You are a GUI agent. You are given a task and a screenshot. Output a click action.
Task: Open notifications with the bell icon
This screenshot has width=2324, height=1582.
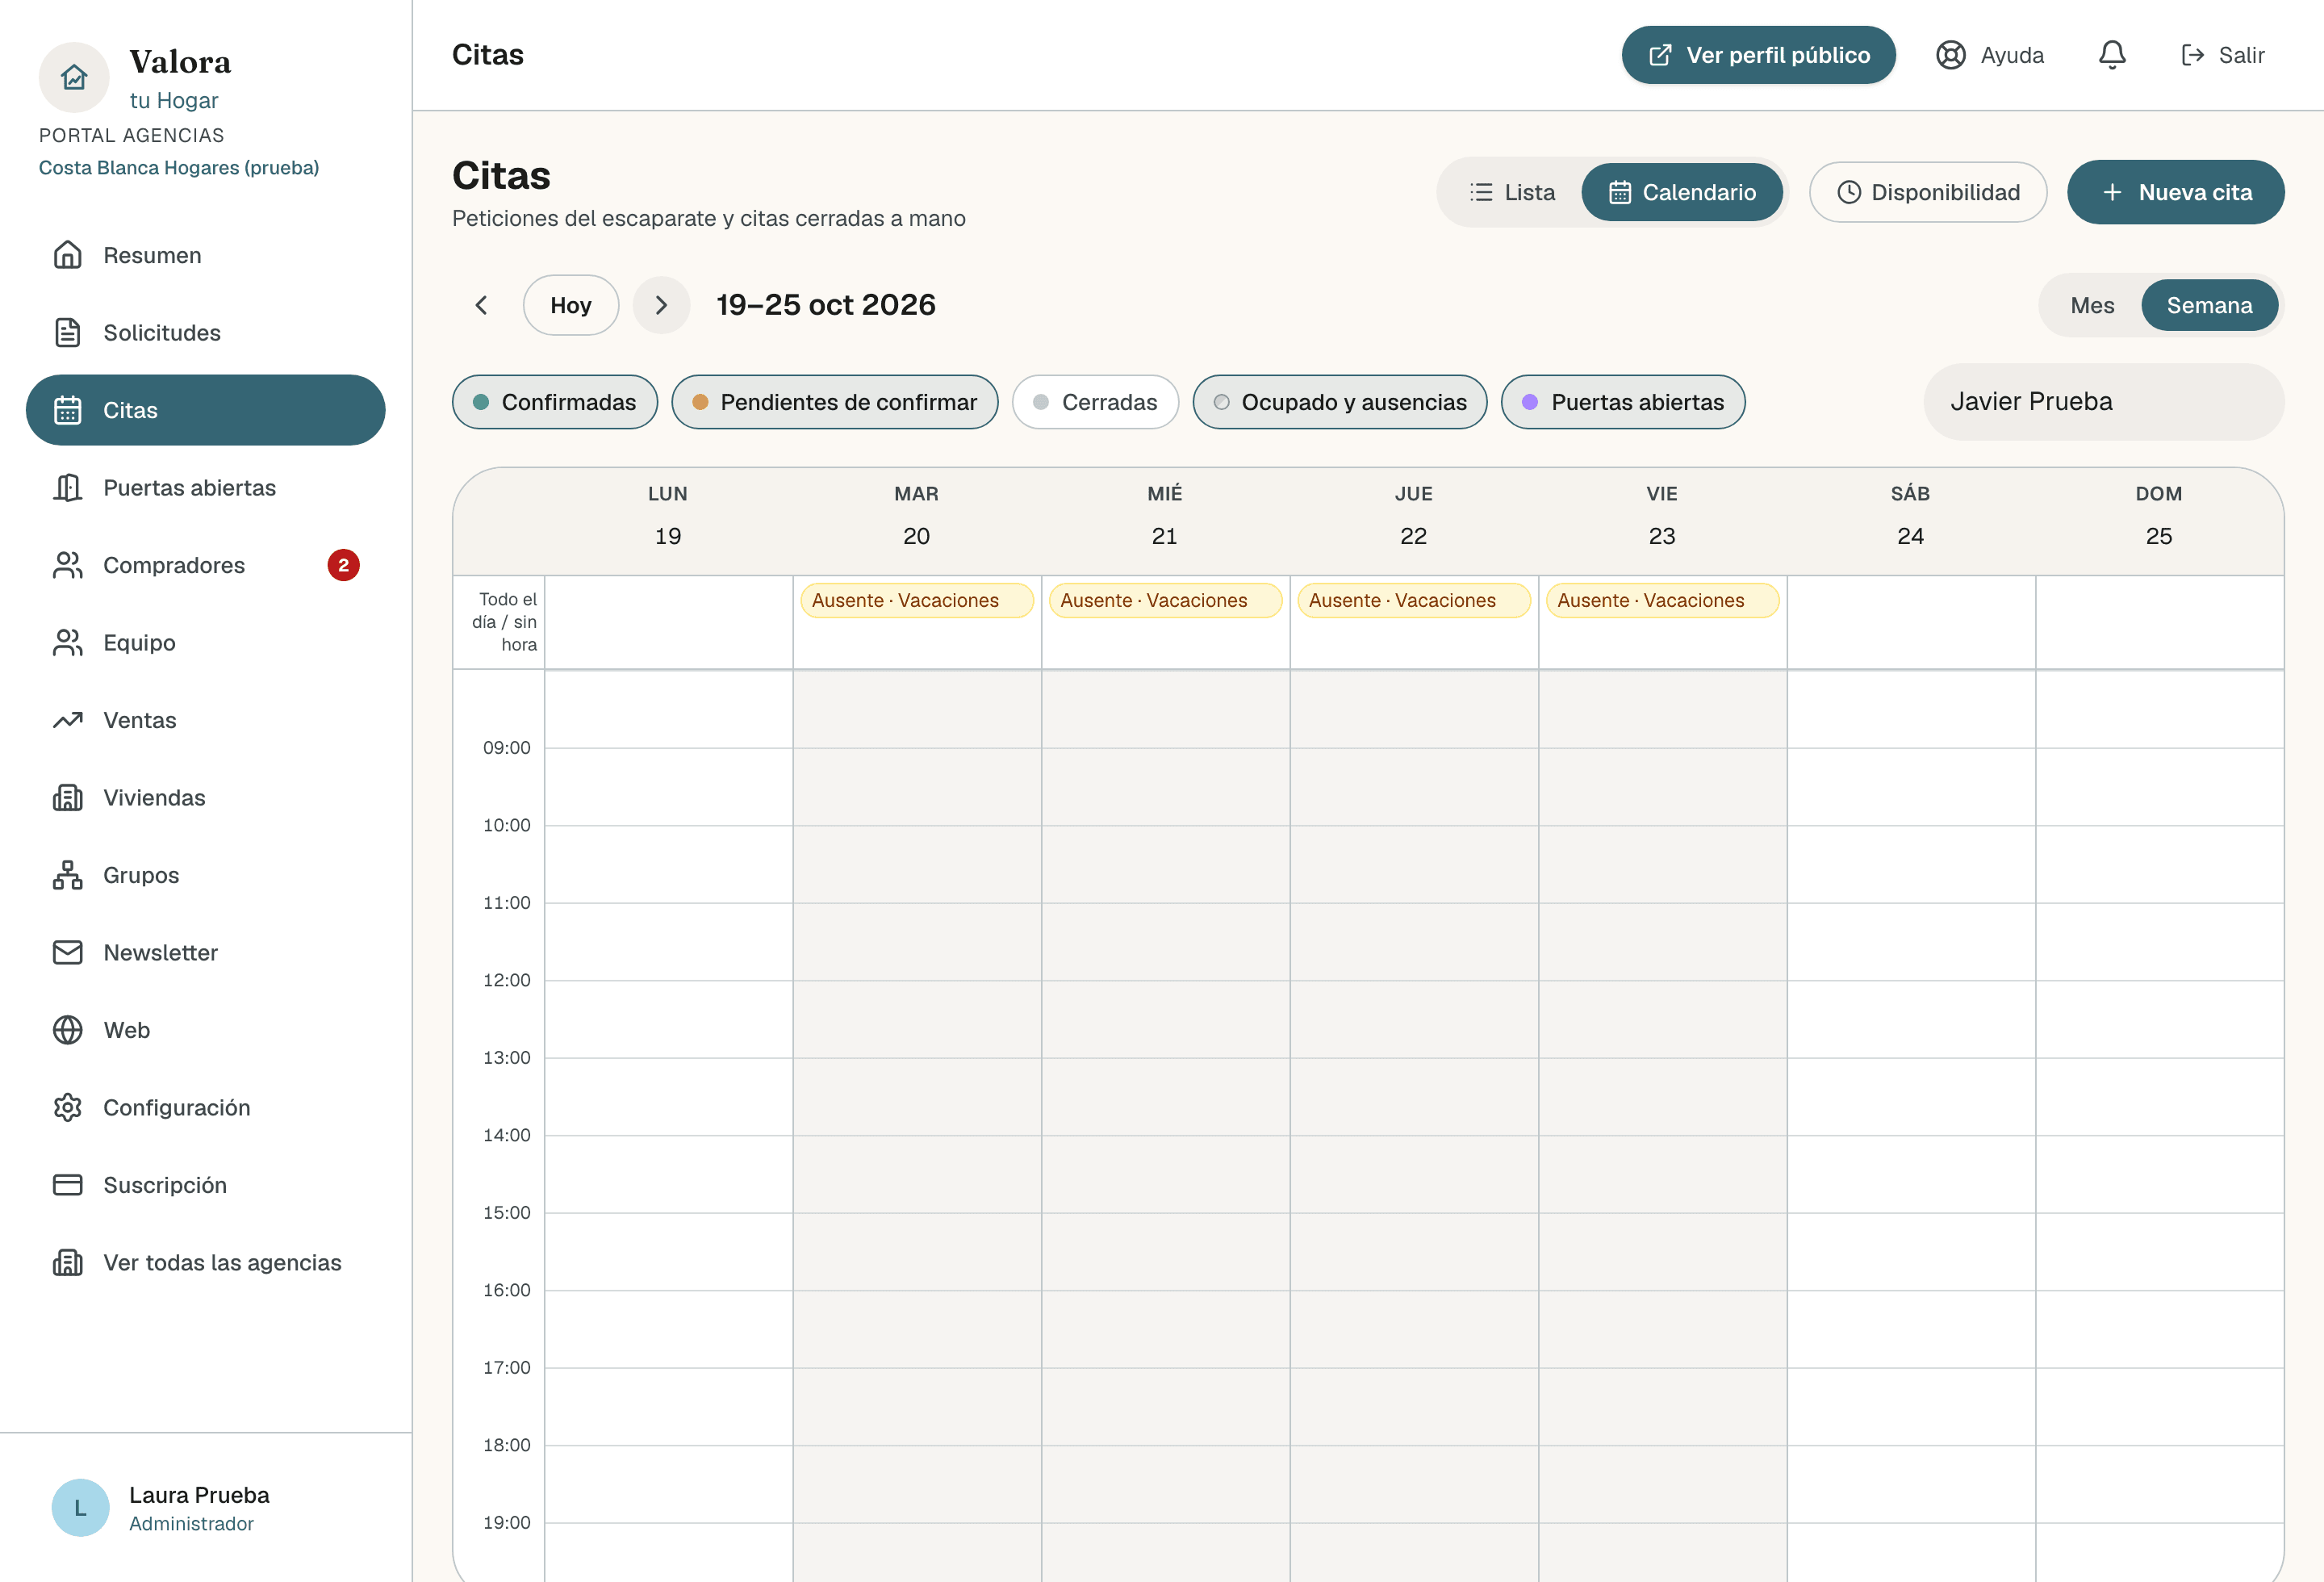[x=2112, y=55]
